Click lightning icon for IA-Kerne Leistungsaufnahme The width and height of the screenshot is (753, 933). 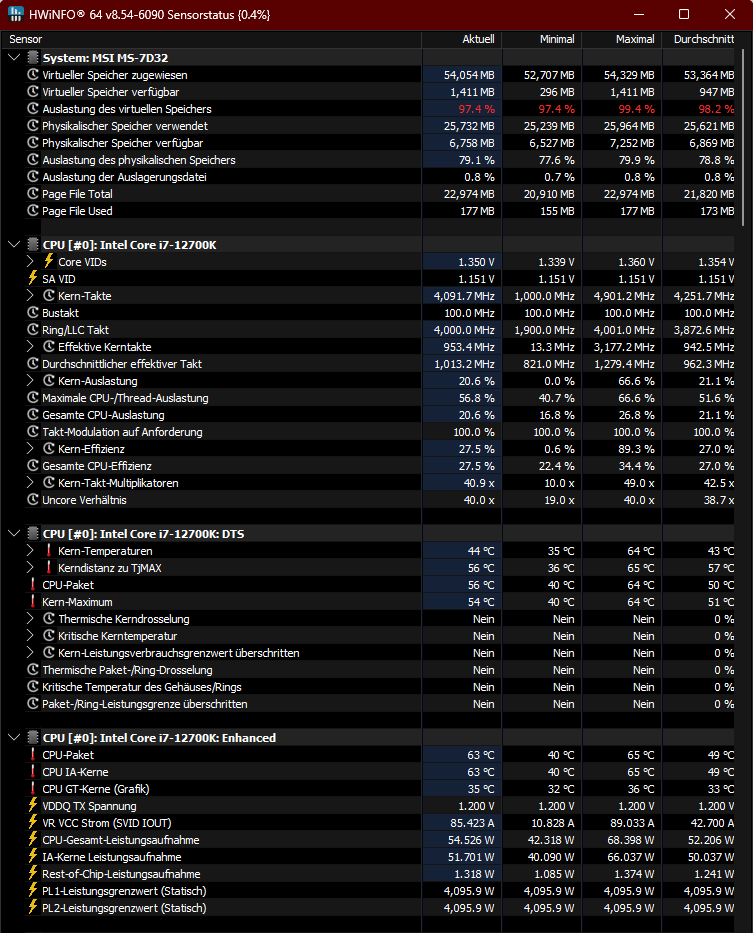33,856
